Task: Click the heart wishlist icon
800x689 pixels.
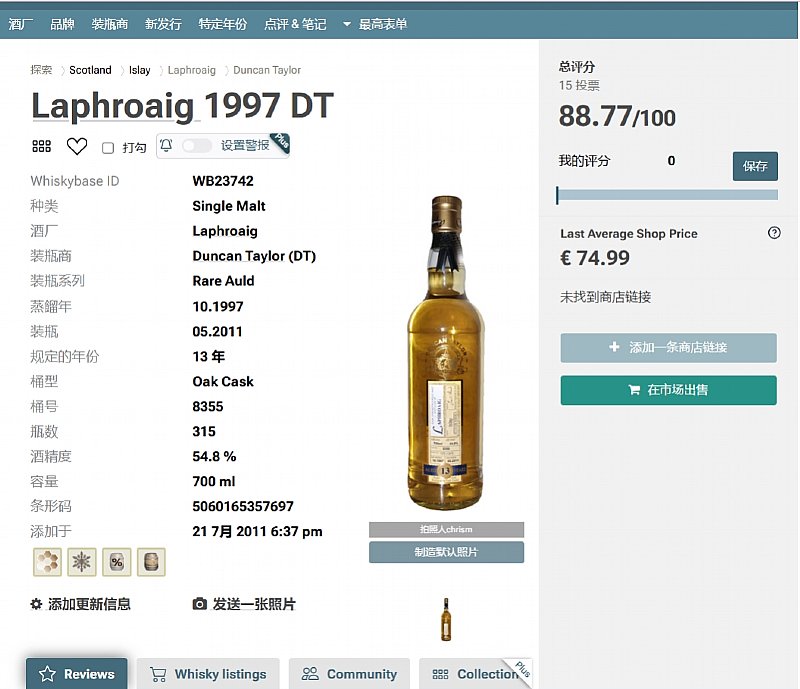Action: pyautogui.click(x=77, y=147)
